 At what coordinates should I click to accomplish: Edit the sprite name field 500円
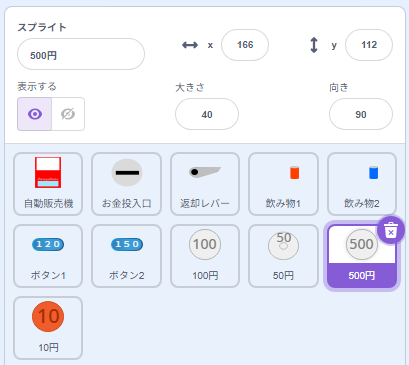coord(81,54)
